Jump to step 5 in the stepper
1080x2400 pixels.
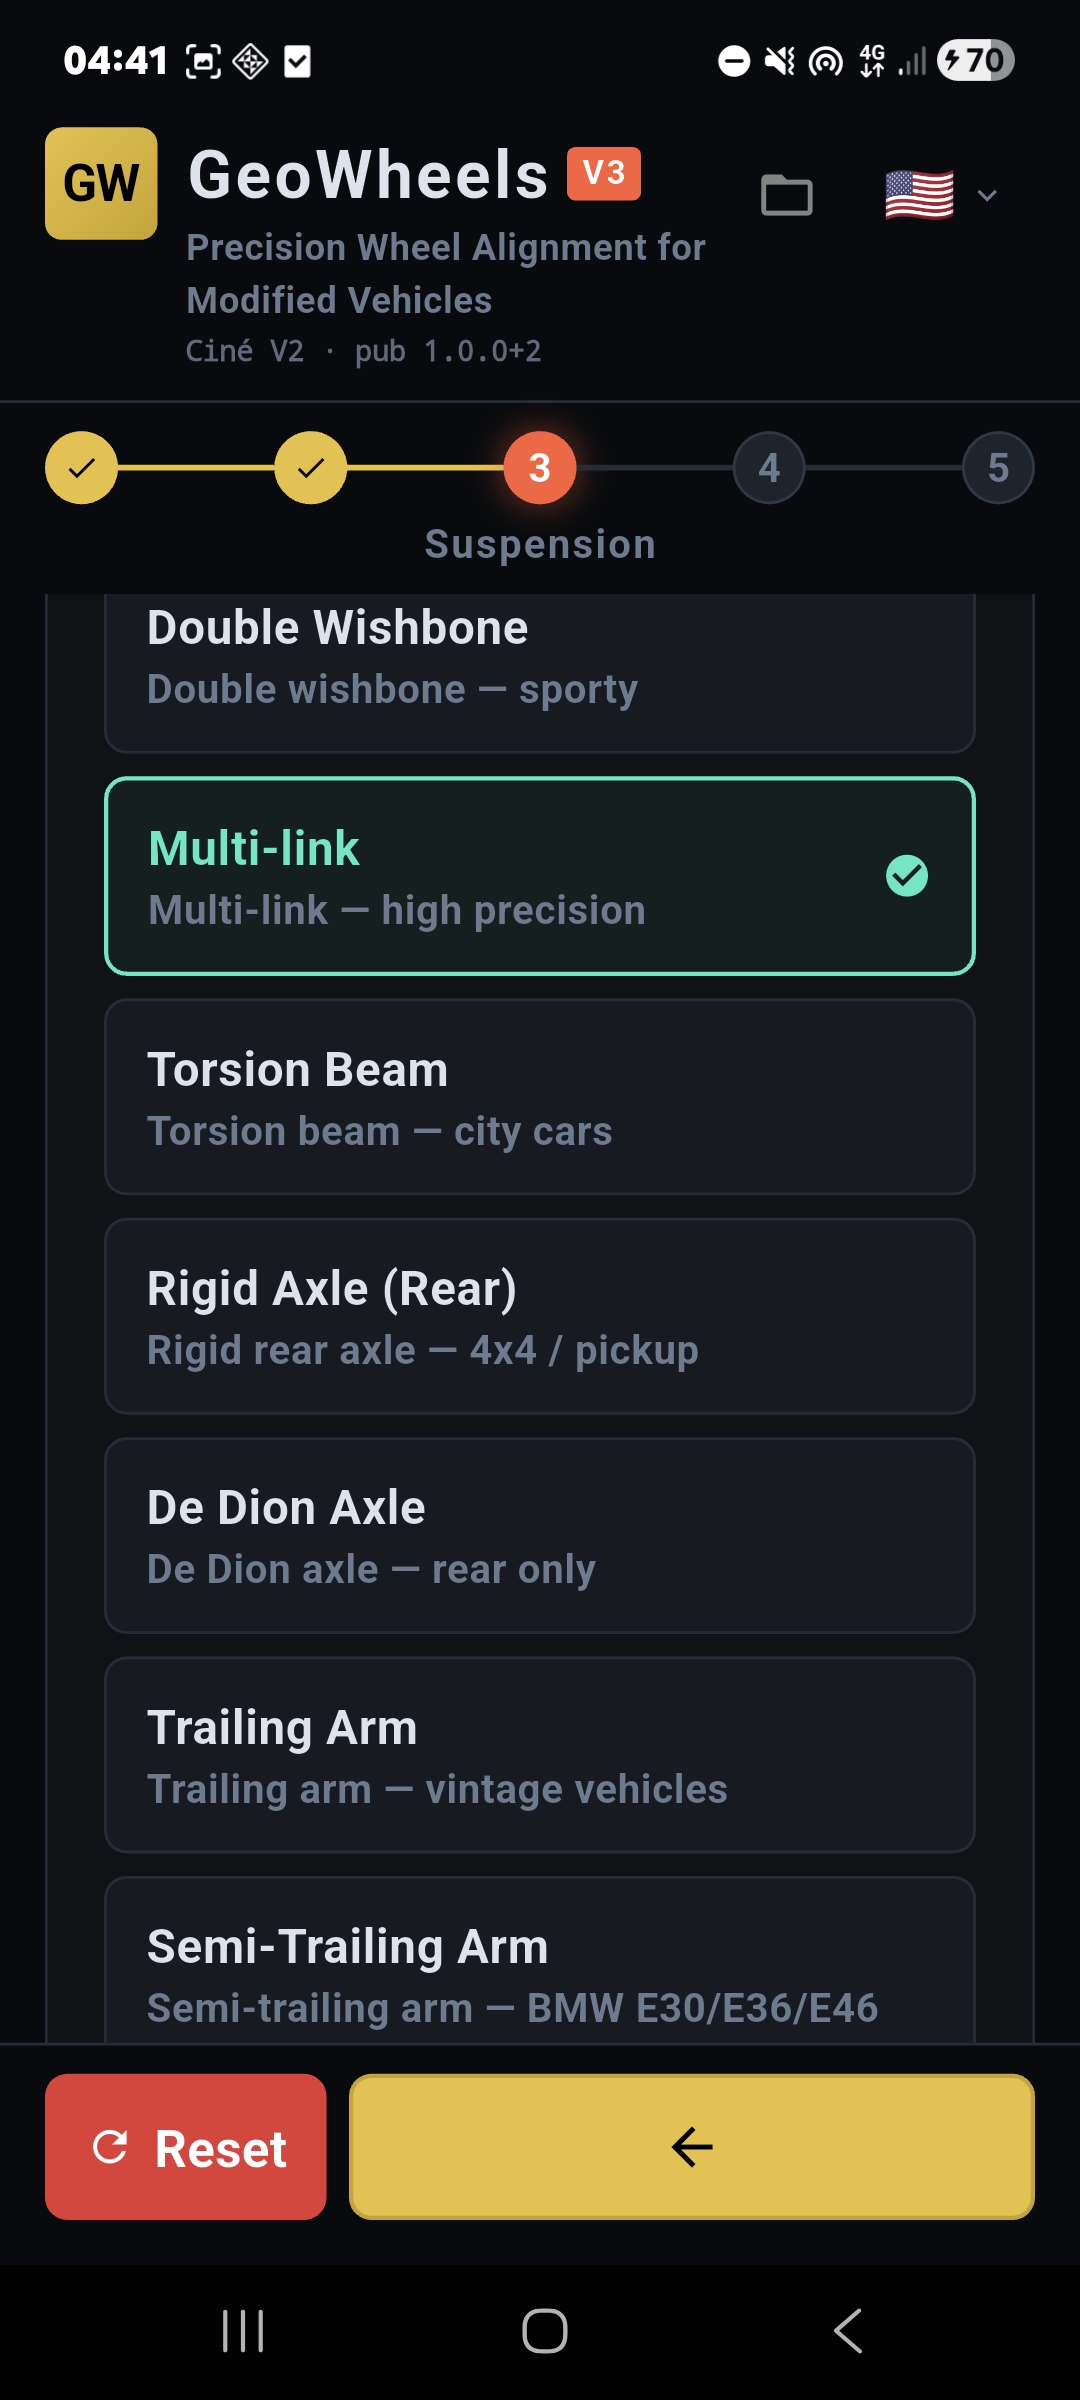[x=998, y=467]
